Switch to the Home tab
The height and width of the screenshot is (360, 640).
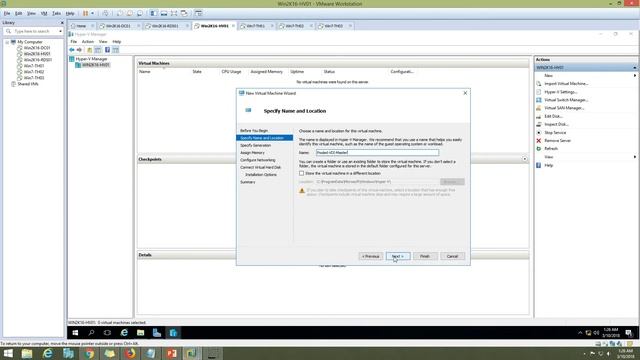pos(81,26)
